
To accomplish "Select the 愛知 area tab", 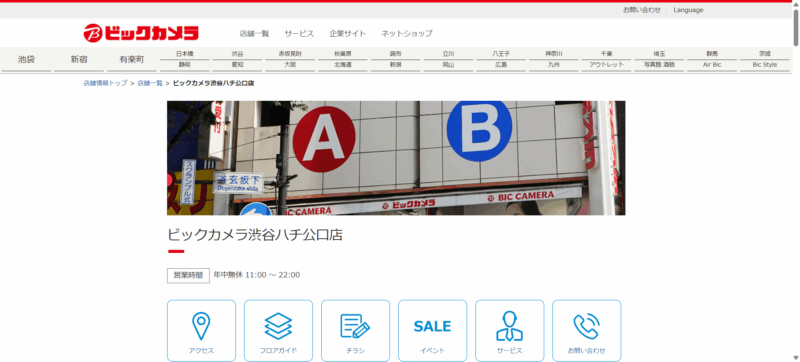I will point(237,65).
